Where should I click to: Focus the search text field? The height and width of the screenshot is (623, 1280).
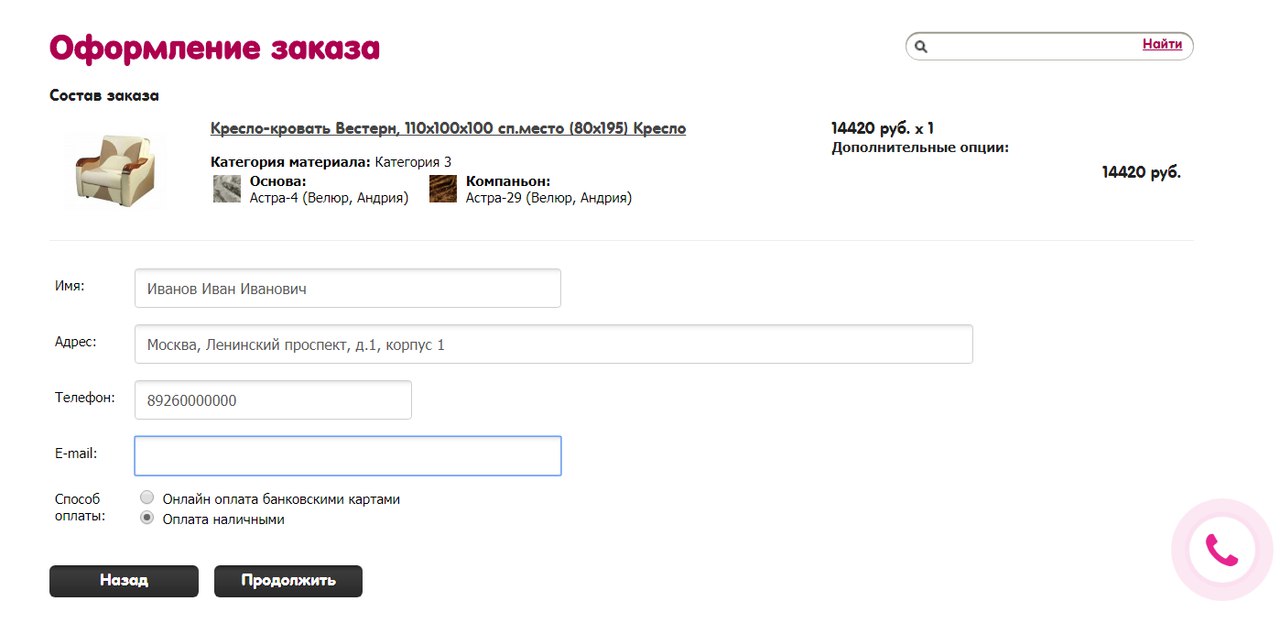[1030, 46]
